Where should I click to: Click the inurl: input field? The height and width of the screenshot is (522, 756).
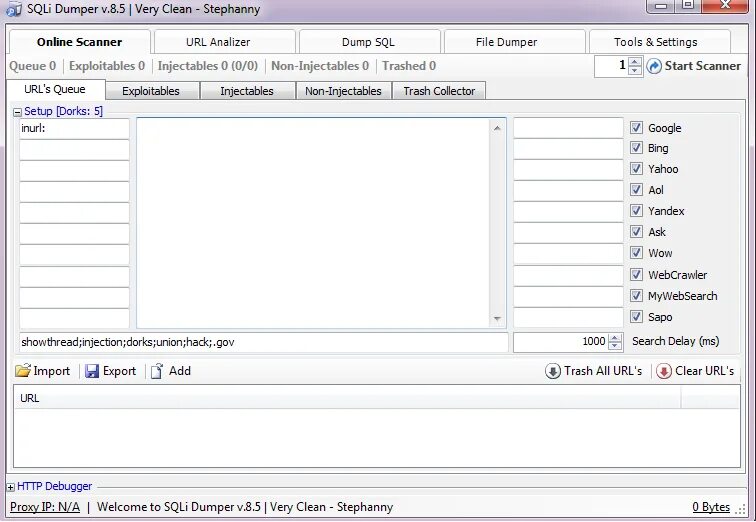[x=74, y=128]
